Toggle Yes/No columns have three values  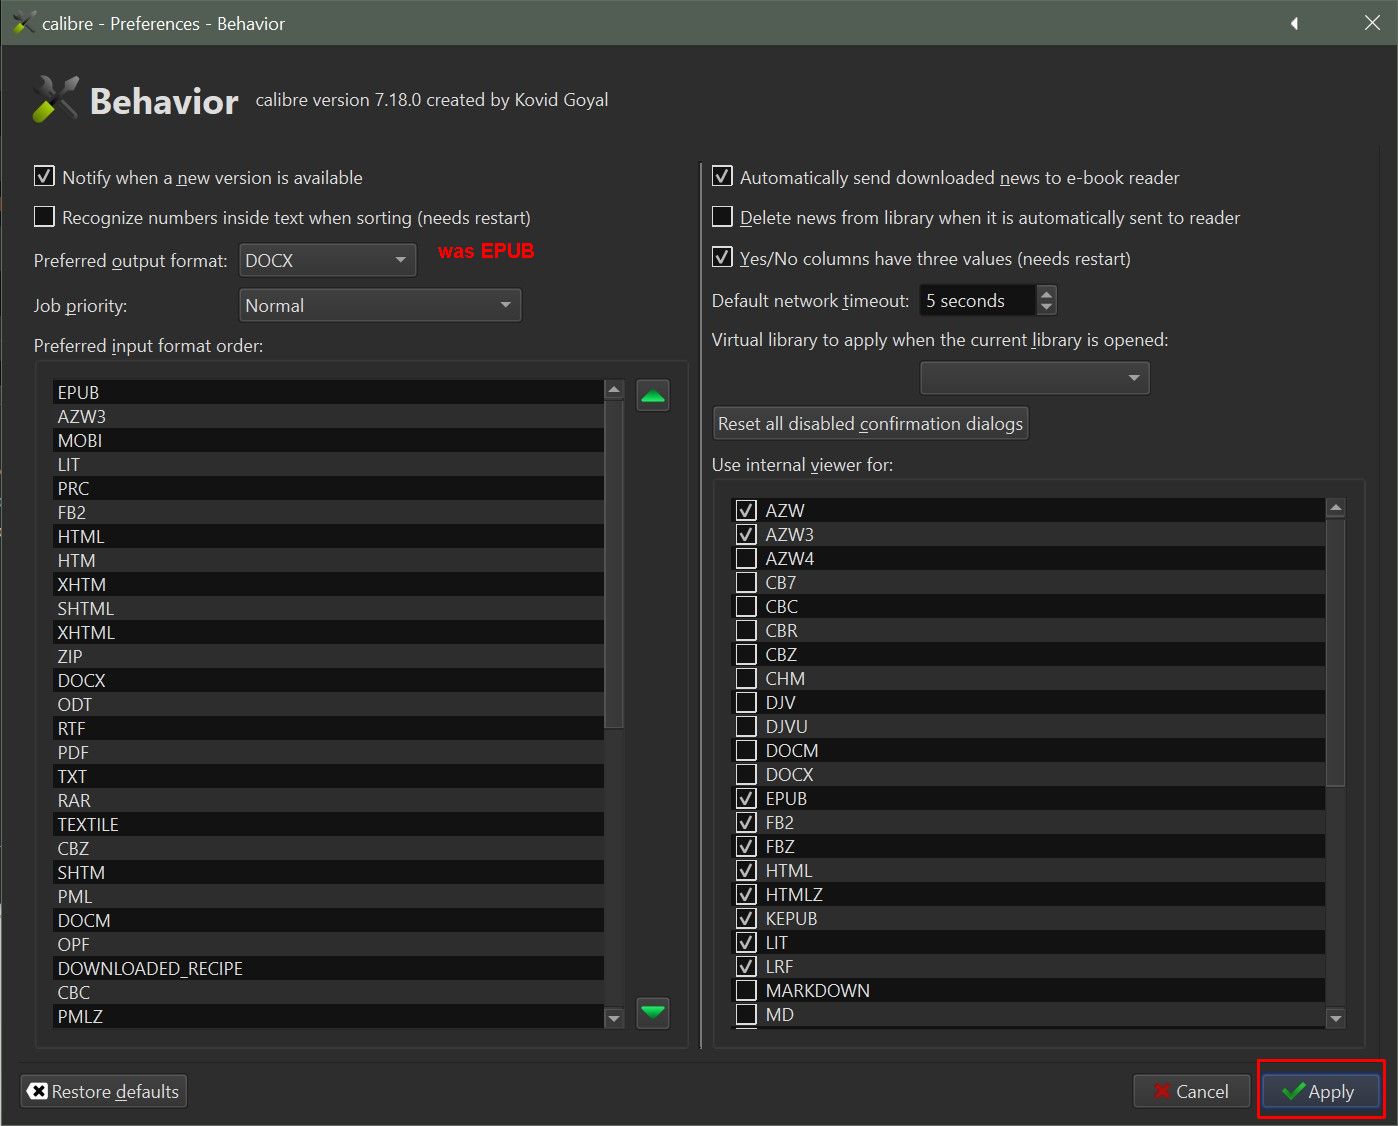pos(722,258)
